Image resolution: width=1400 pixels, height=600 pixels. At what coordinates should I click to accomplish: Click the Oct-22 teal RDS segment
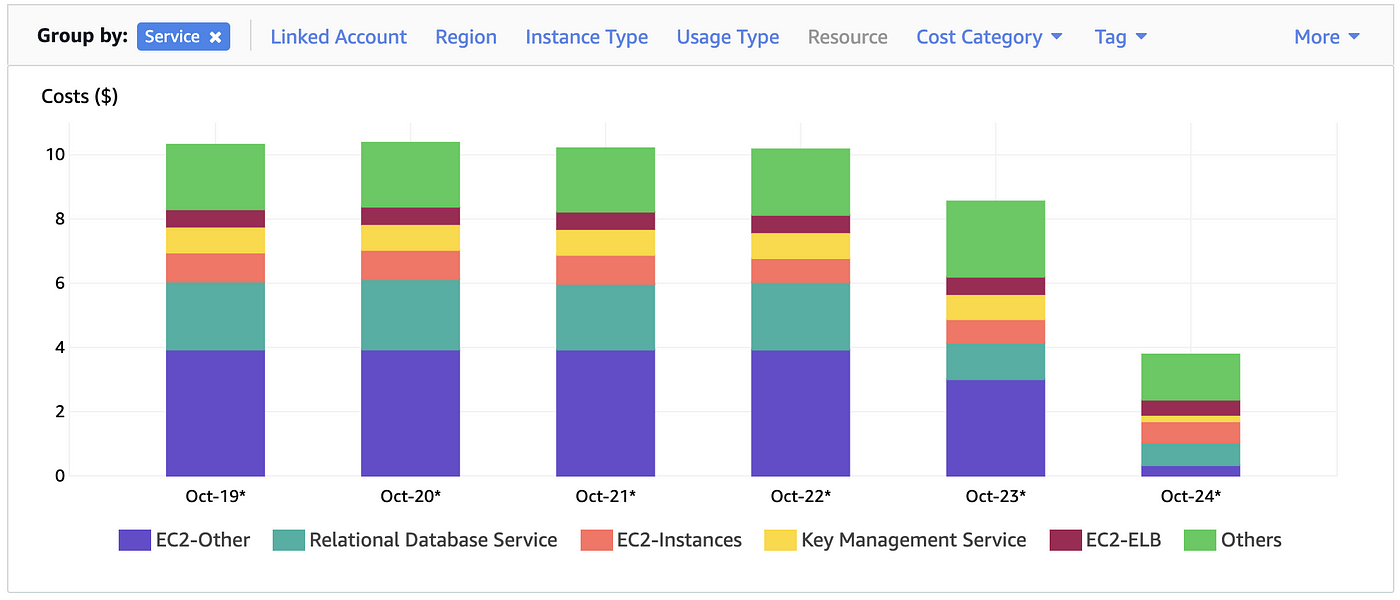point(801,317)
